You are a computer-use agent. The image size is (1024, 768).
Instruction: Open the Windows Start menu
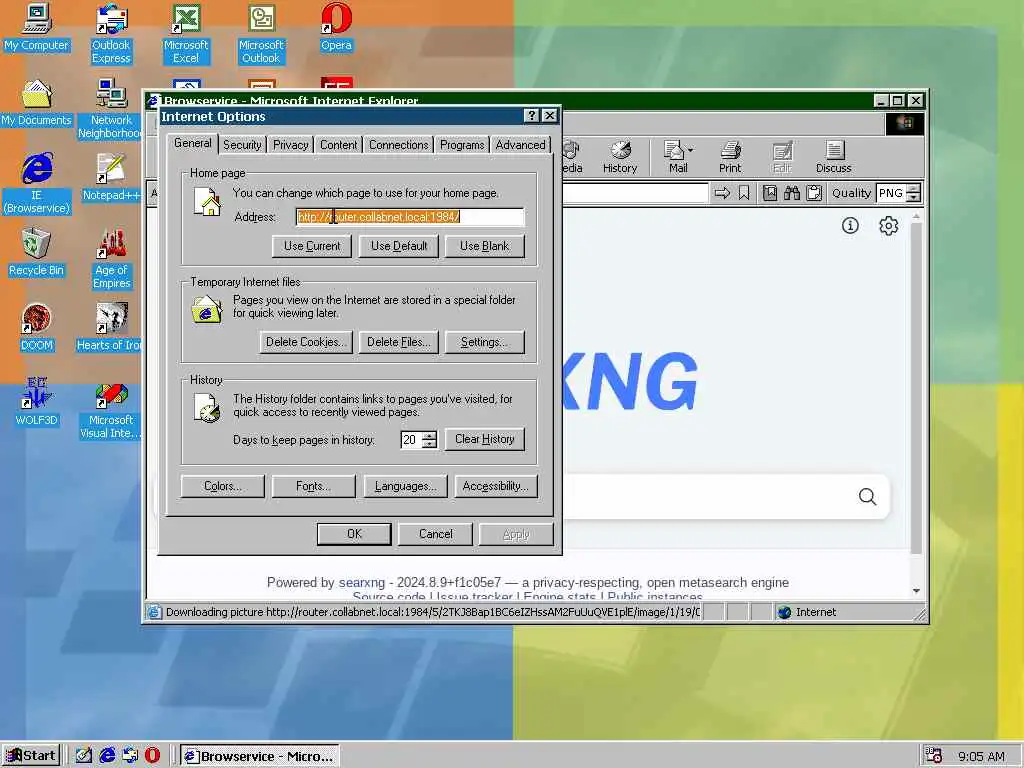pyautogui.click(x=31, y=756)
